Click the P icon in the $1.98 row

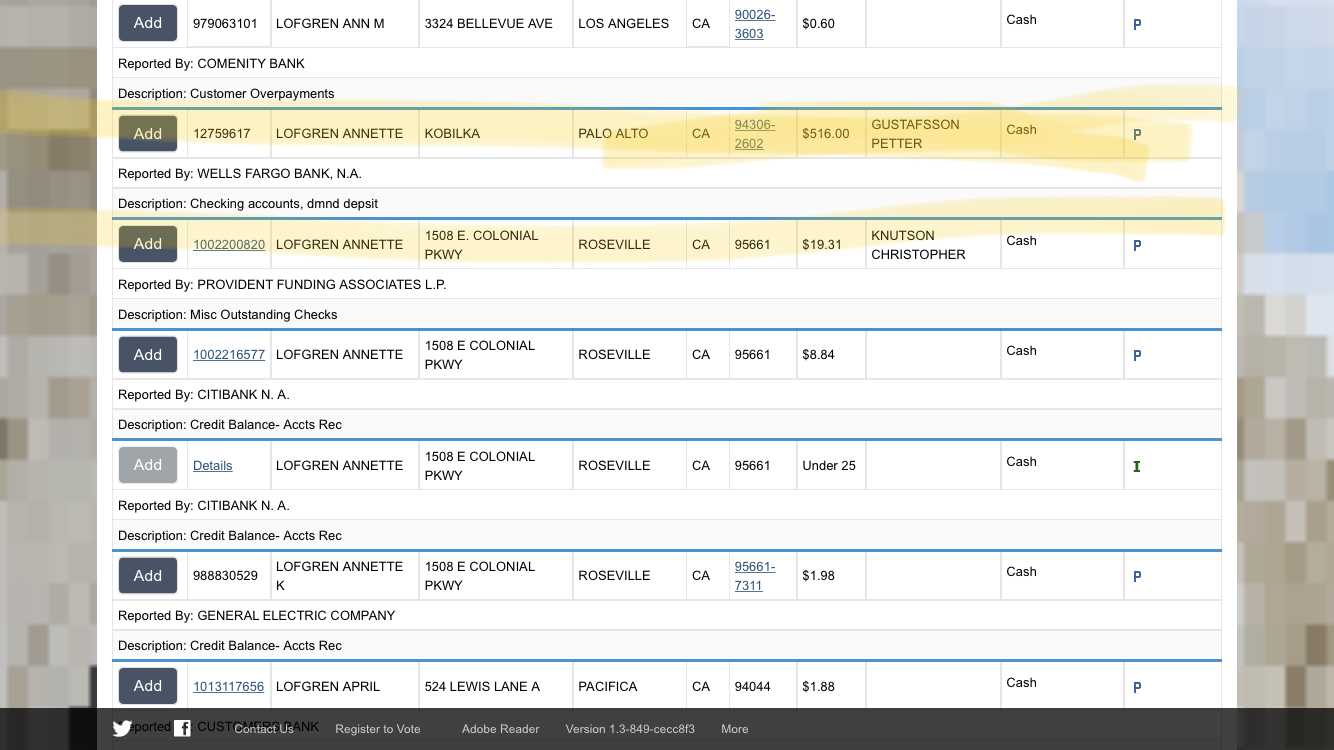click(x=1137, y=576)
